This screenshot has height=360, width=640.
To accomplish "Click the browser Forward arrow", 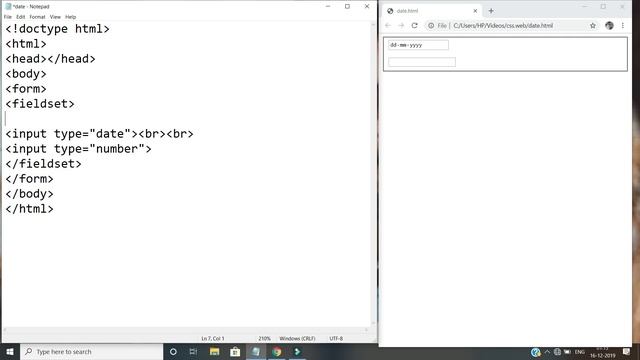I will click(401, 25).
